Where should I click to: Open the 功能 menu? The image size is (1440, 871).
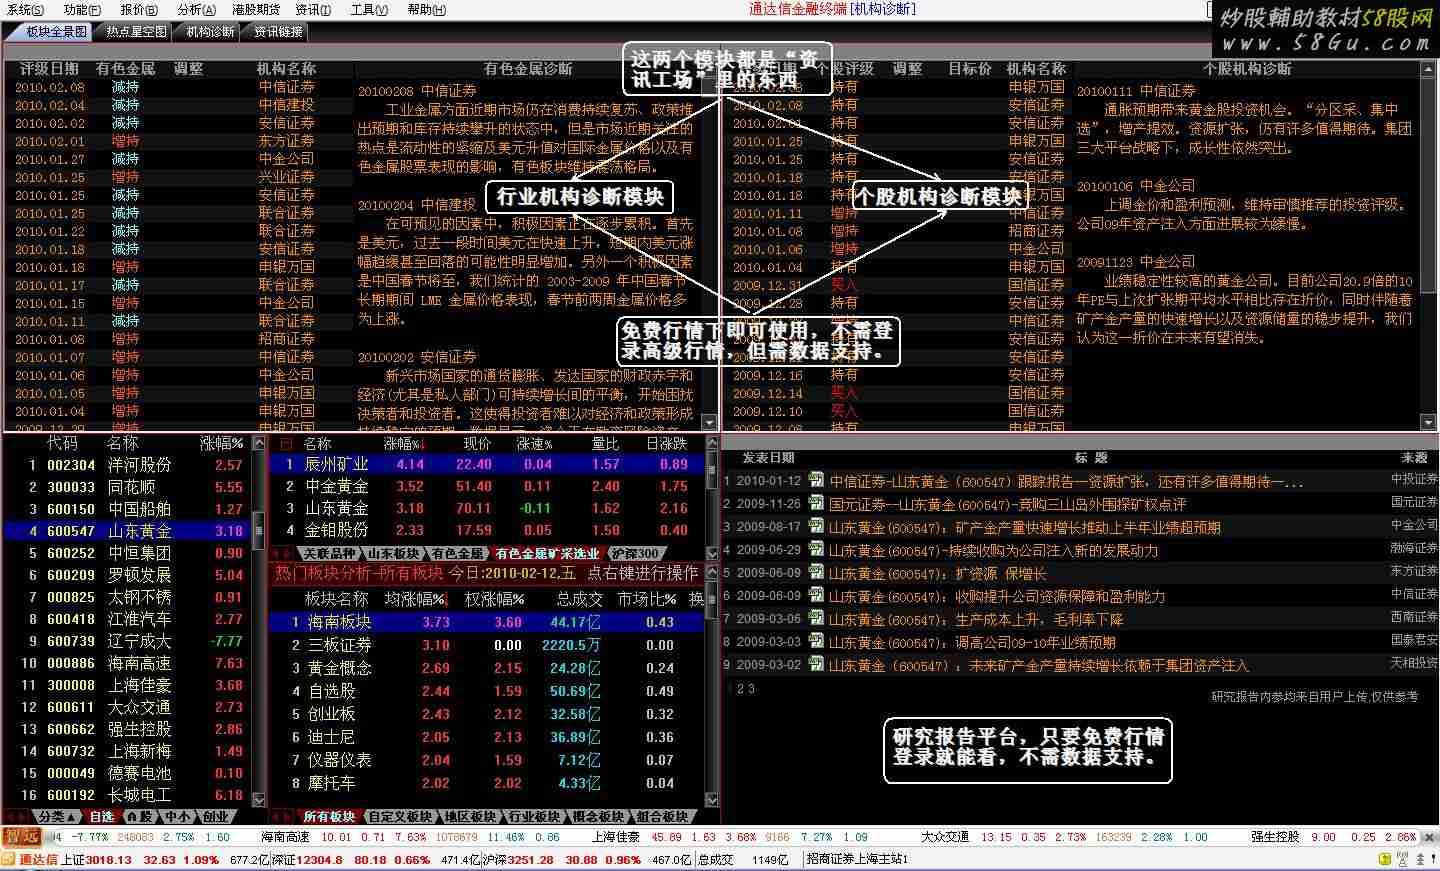[x=82, y=9]
